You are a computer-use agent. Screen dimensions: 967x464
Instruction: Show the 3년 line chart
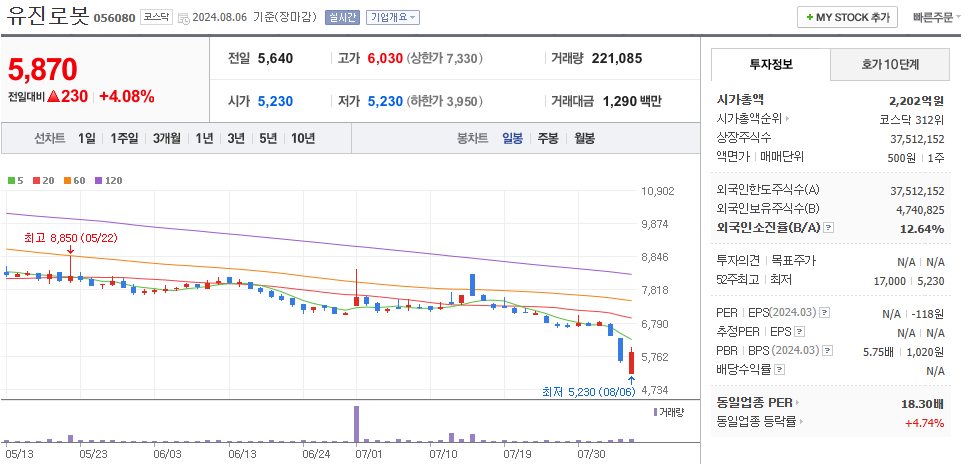click(x=236, y=138)
